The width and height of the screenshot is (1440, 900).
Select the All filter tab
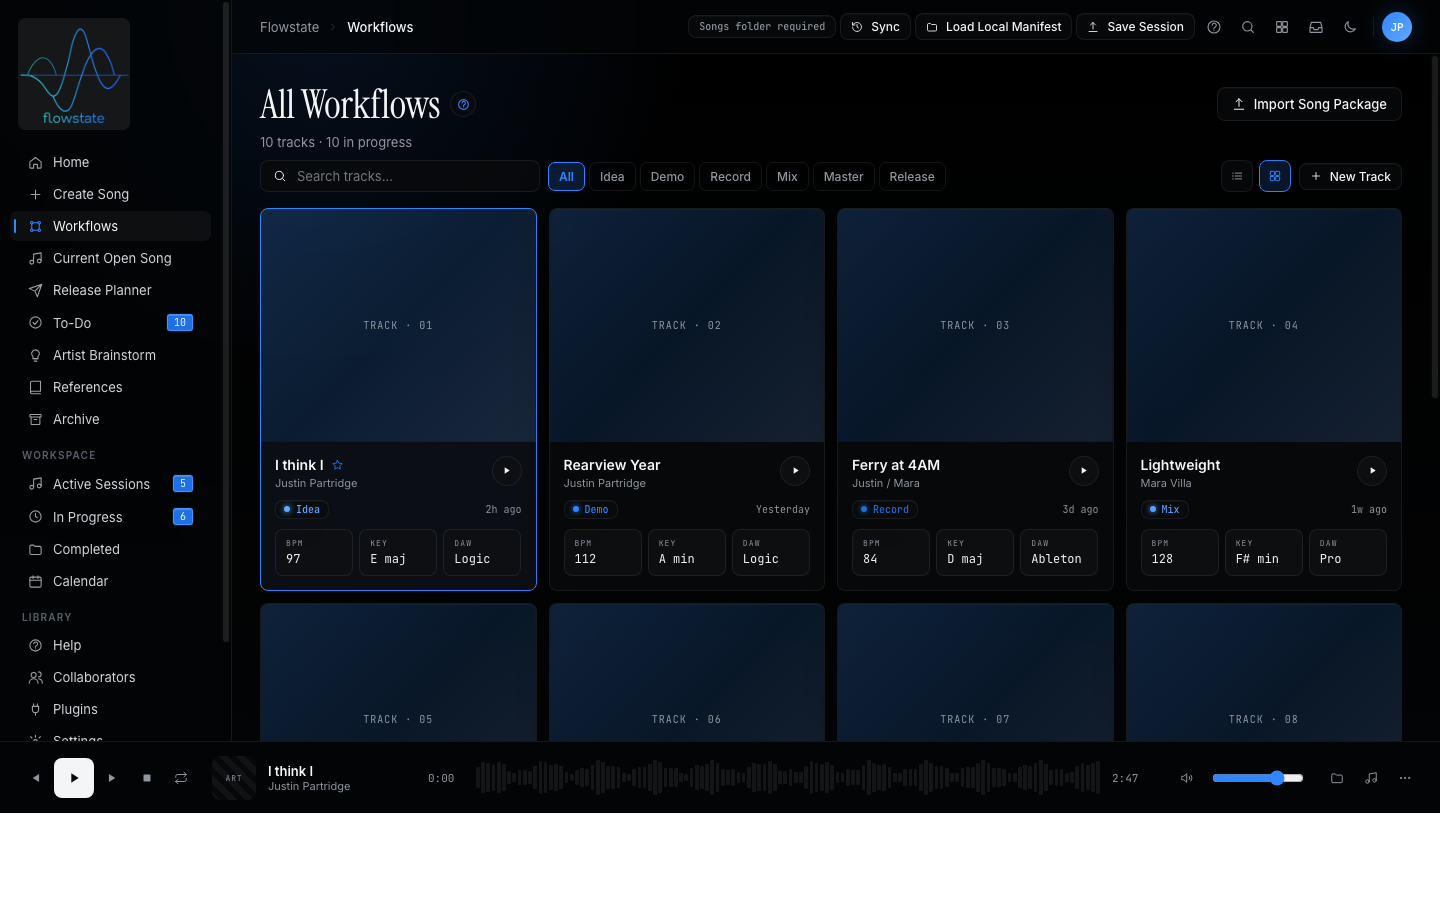click(566, 177)
